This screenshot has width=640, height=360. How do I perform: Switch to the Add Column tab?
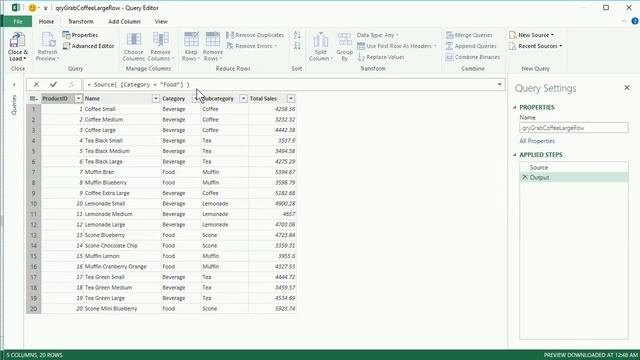point(124,21)
